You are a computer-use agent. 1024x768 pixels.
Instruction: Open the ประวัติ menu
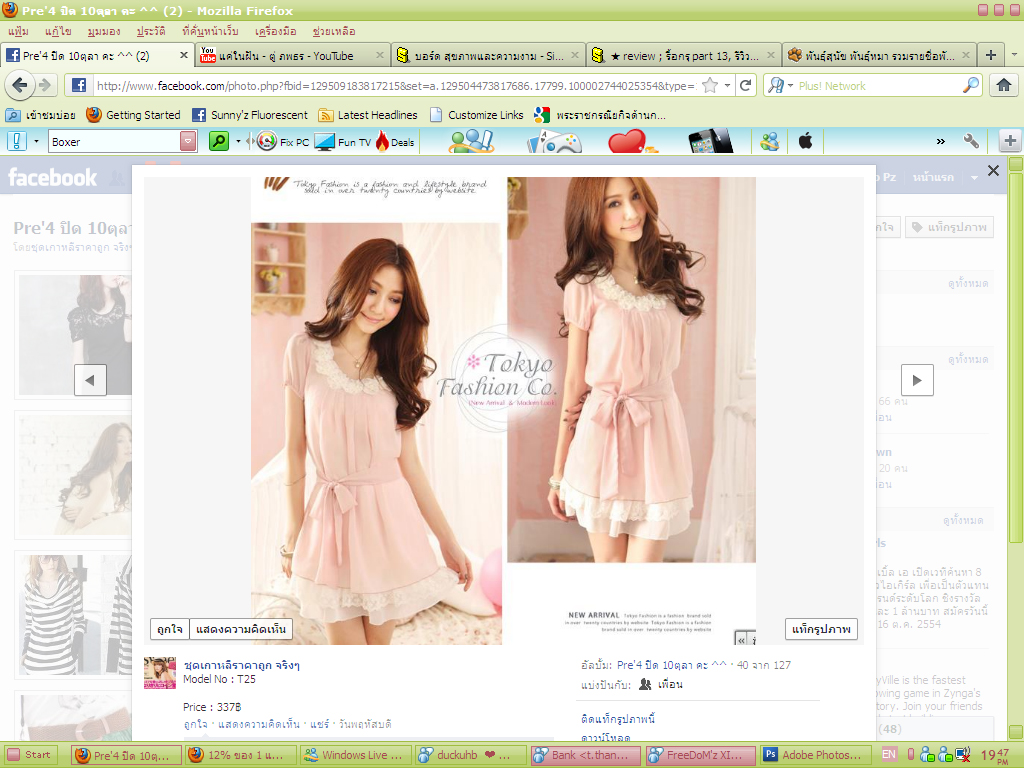click(x=151, y=31)
